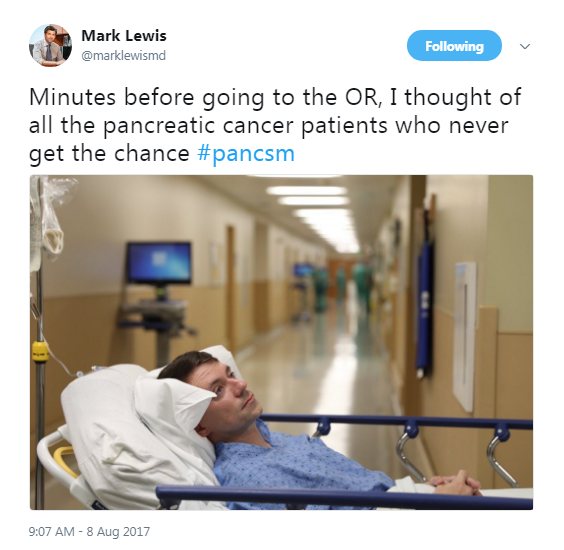Image resolution: width=564 pixels, height=550 pixels.
Task: Open the #pancsm hashtag link
Action: pyautogui.click(x=246, y=154)
